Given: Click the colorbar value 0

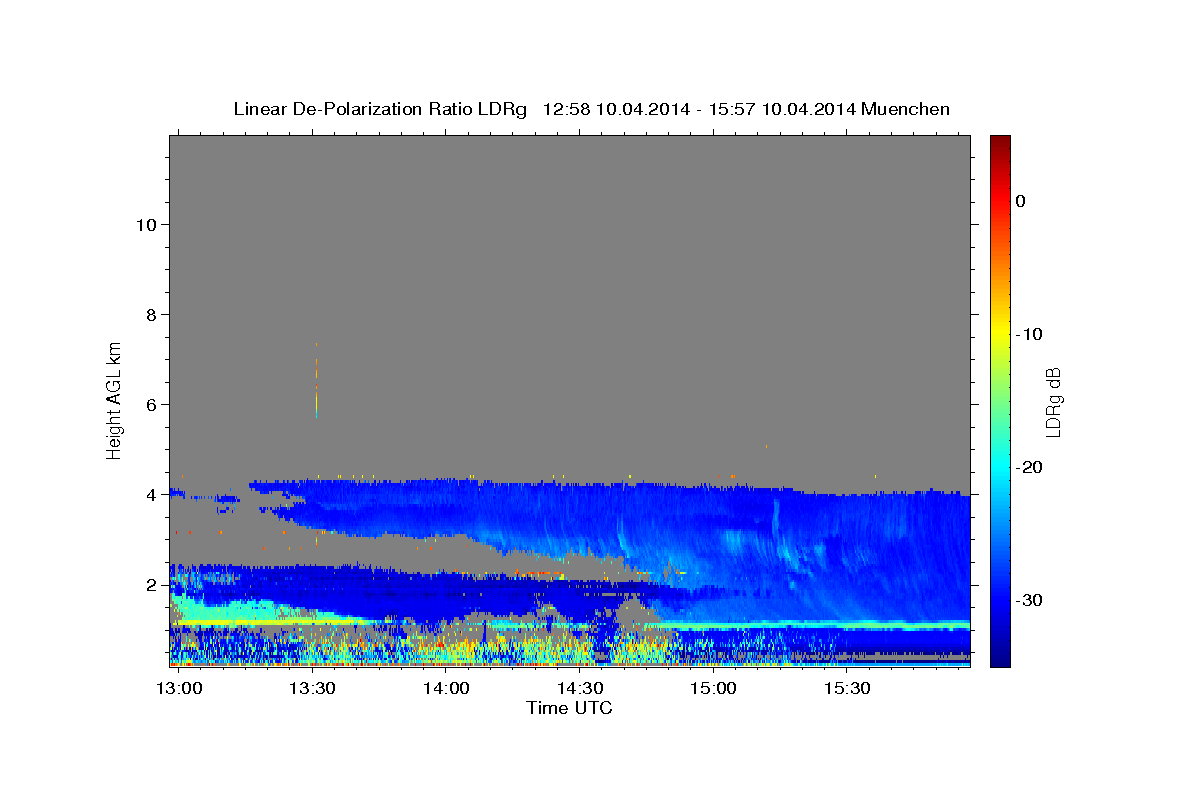Looking at the screenshot, I should [x=1021, y=201].
